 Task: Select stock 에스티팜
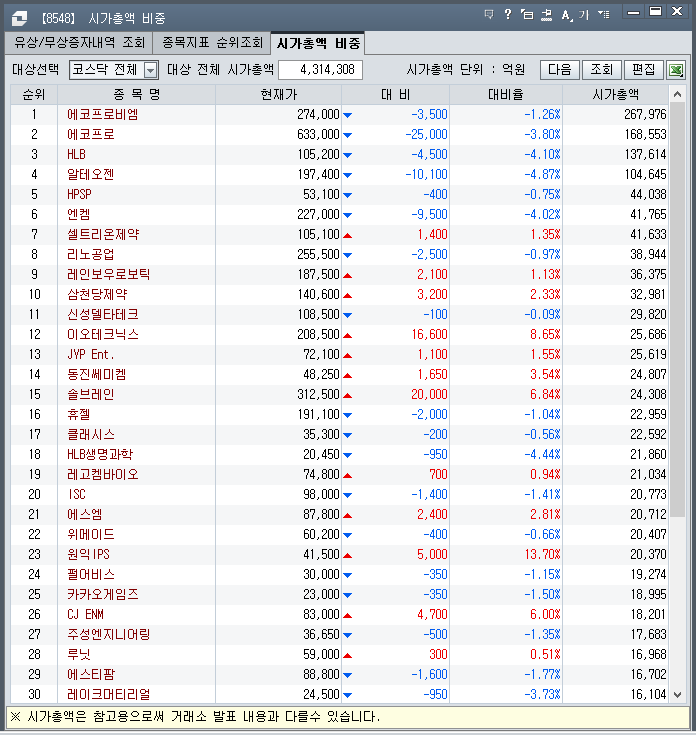coord(90,675)
